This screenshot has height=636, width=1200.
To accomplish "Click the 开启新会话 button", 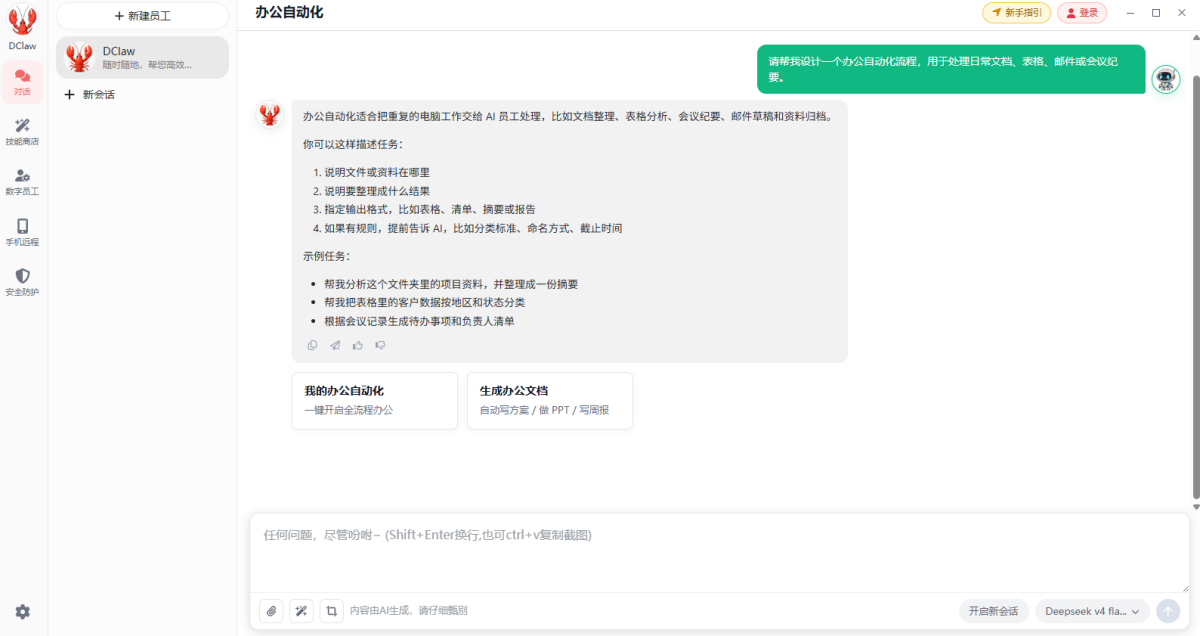I will click(994, 611).
